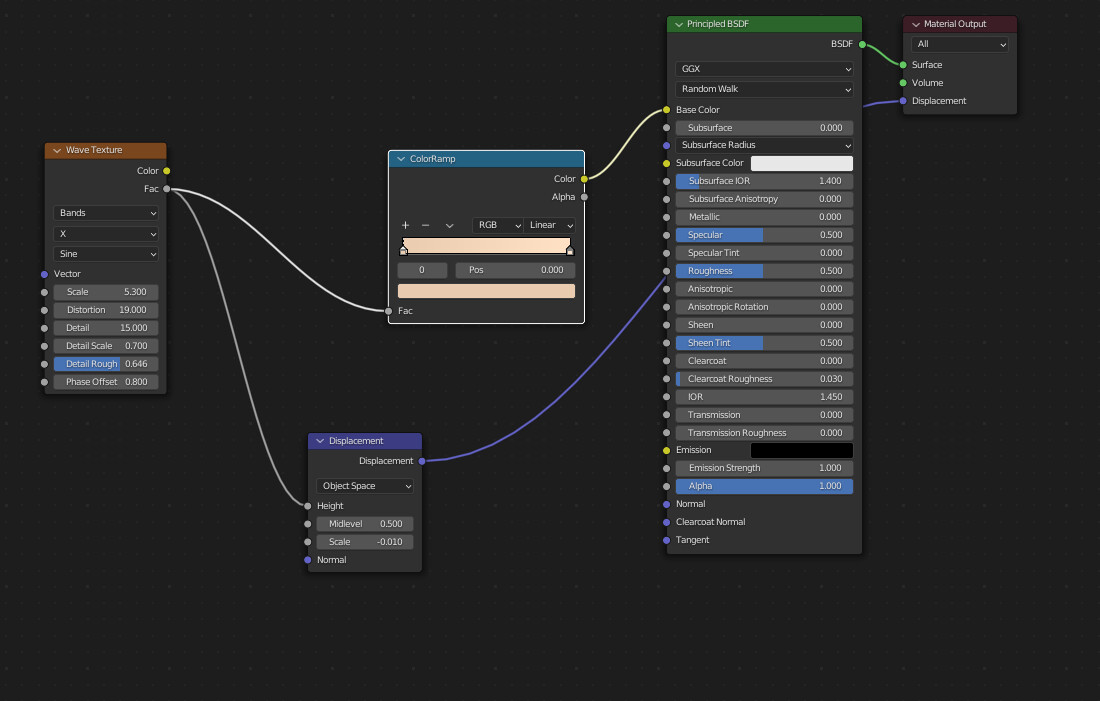
Task: Open the ColorRamp RGB color mode dropdown
Action: 498,225
